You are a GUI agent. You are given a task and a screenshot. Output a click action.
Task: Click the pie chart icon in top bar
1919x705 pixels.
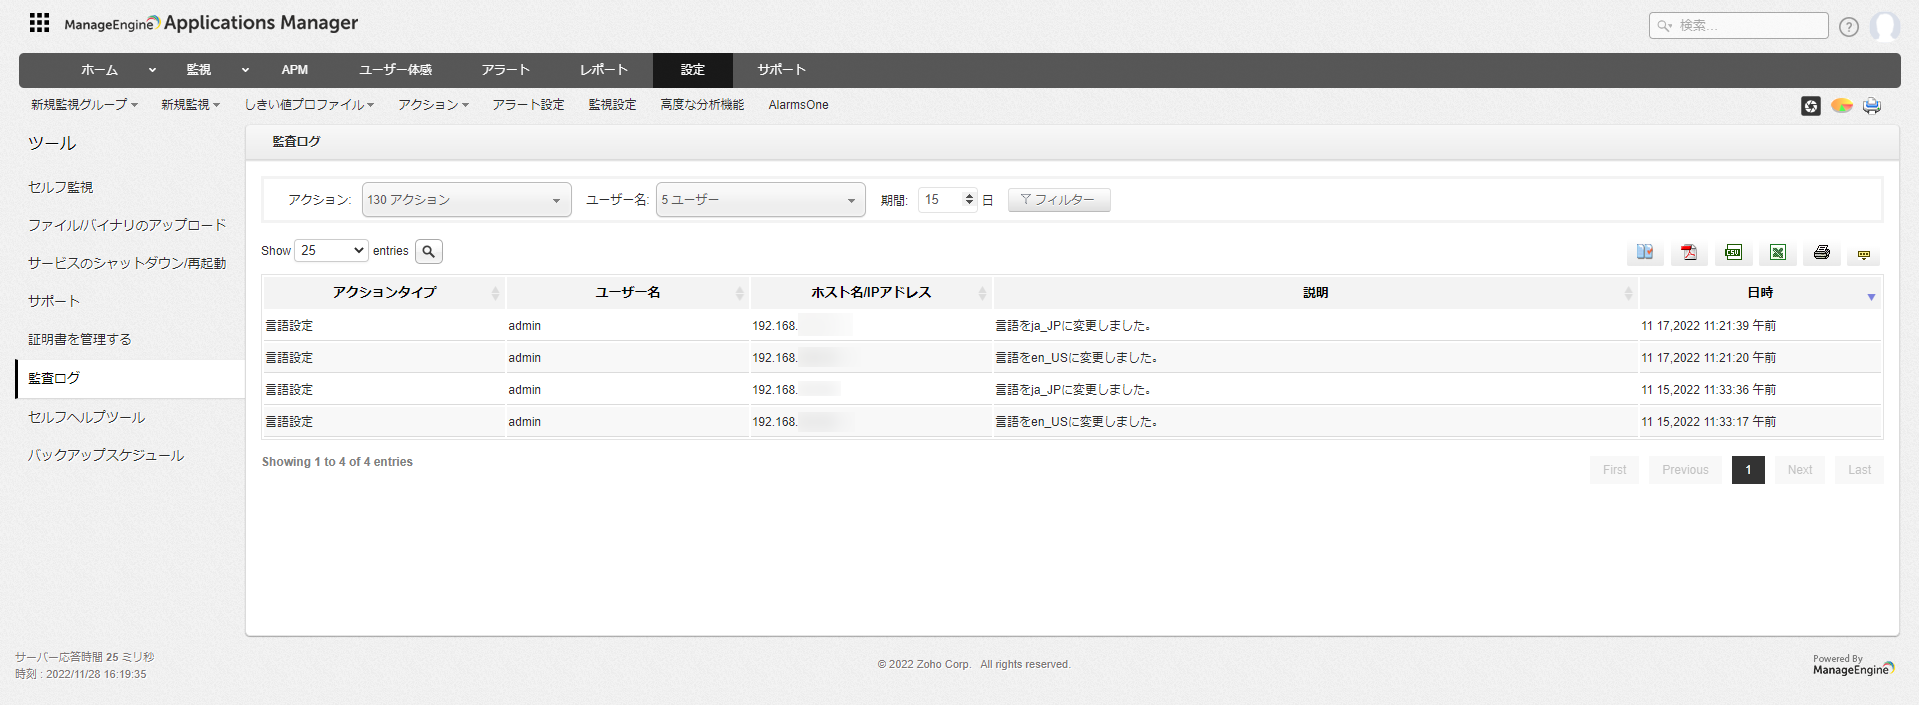[1841, 106]
